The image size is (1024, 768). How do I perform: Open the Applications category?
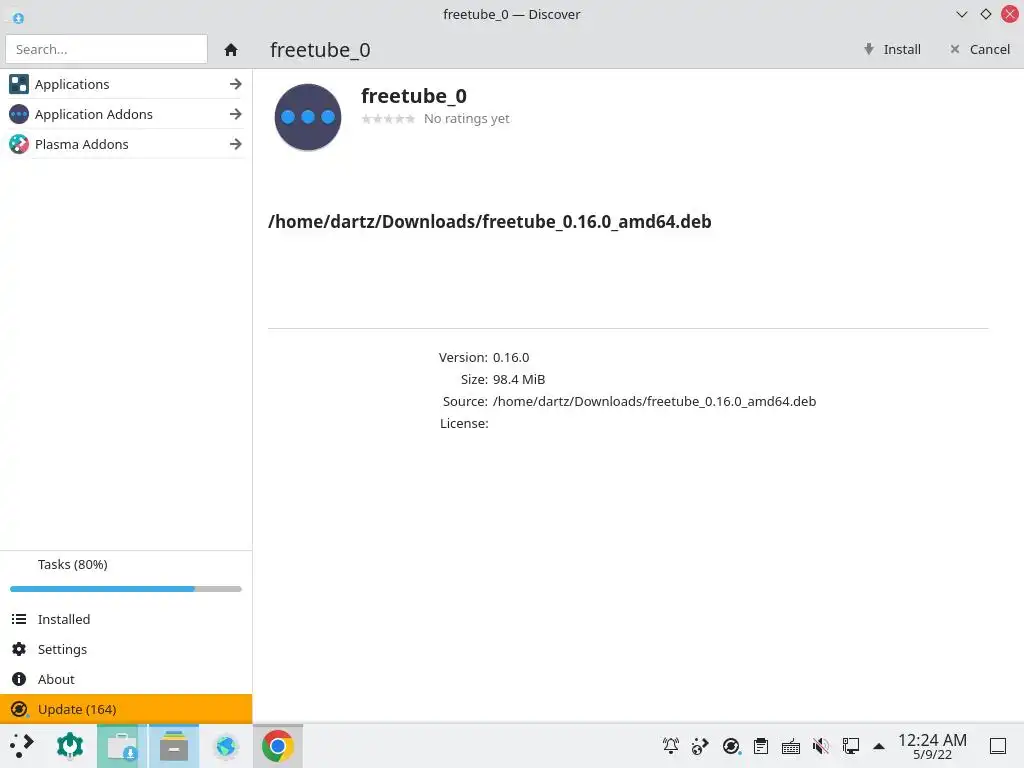(126, 84)
